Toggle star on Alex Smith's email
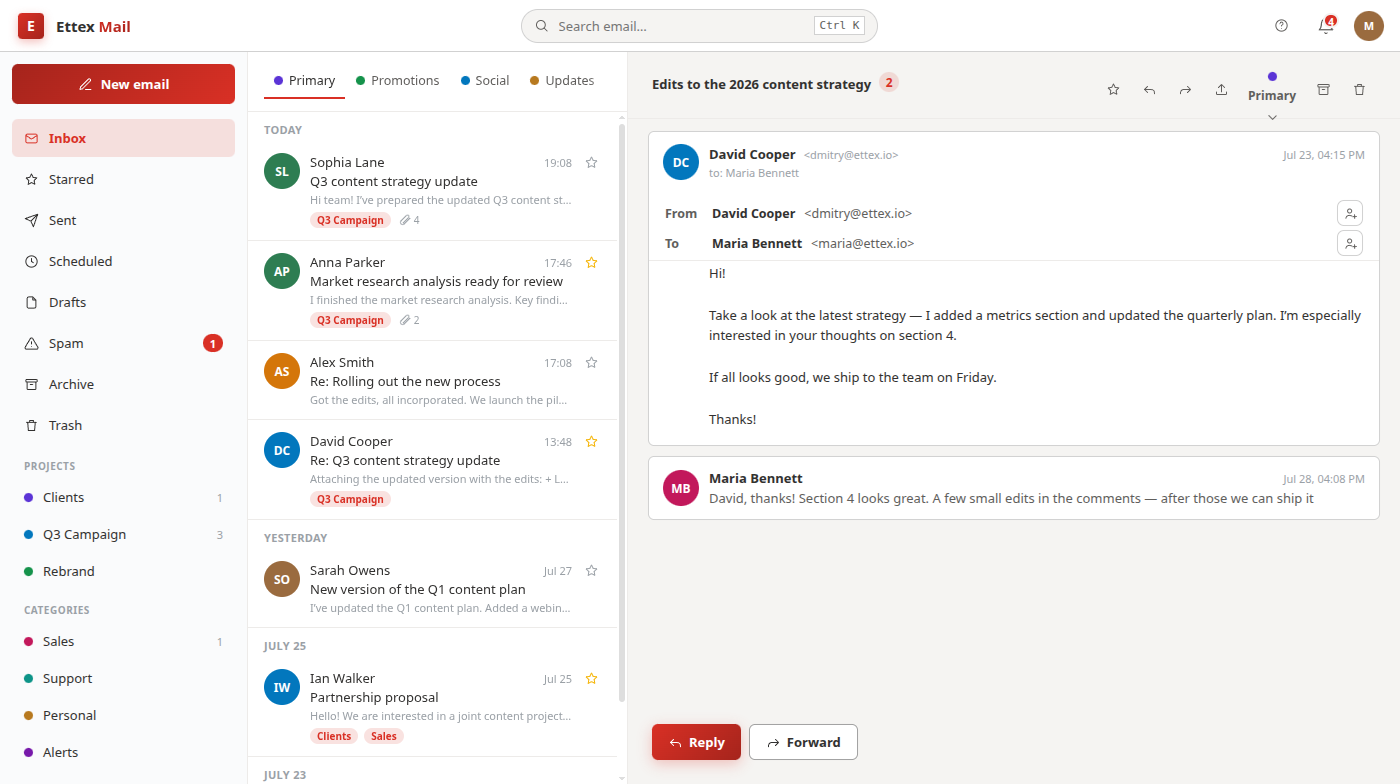1400x784 pixels. (591, 363)
